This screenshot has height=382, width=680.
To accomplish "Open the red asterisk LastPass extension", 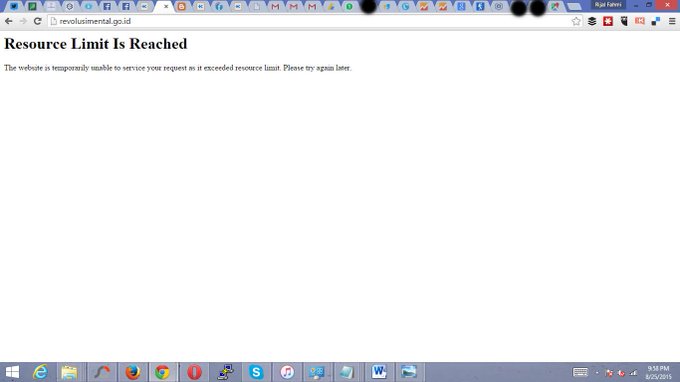I will click(608, 21).
